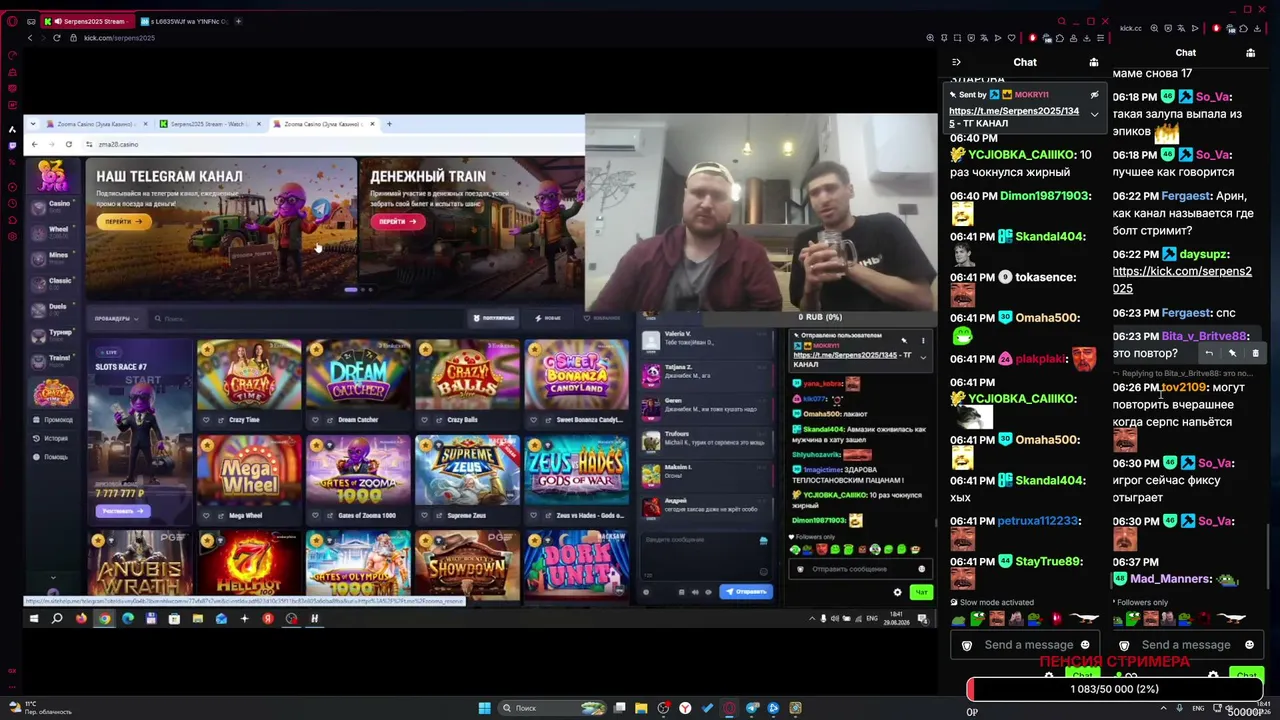Click the Windows Start button on outer taskbar
Viewport: 1280px width, 720px height.
coord(484,708)
